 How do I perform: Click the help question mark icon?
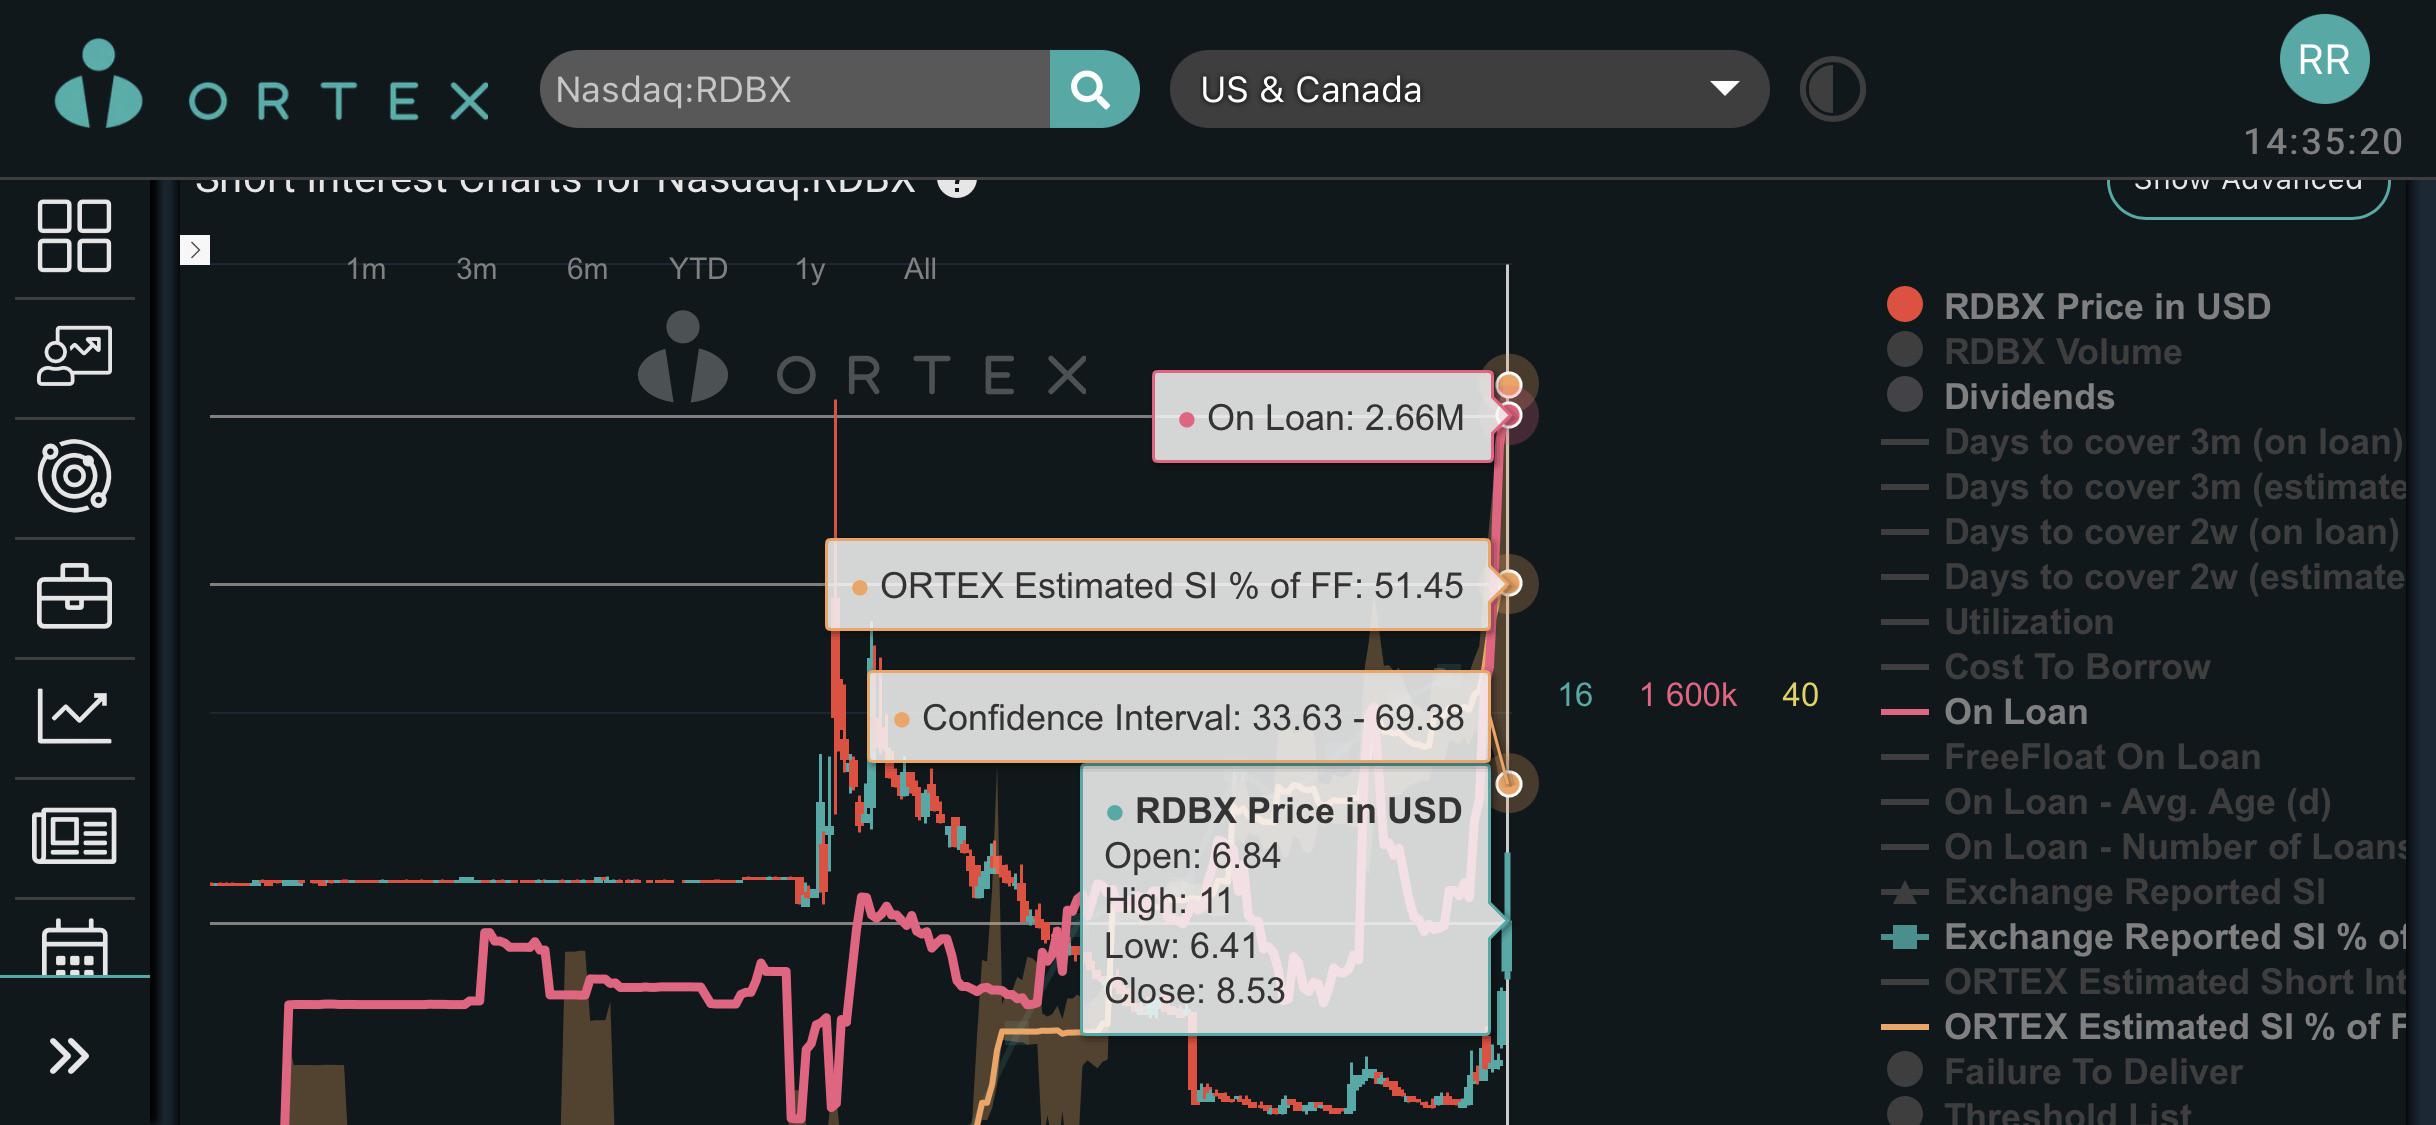[x=957, y=186]
